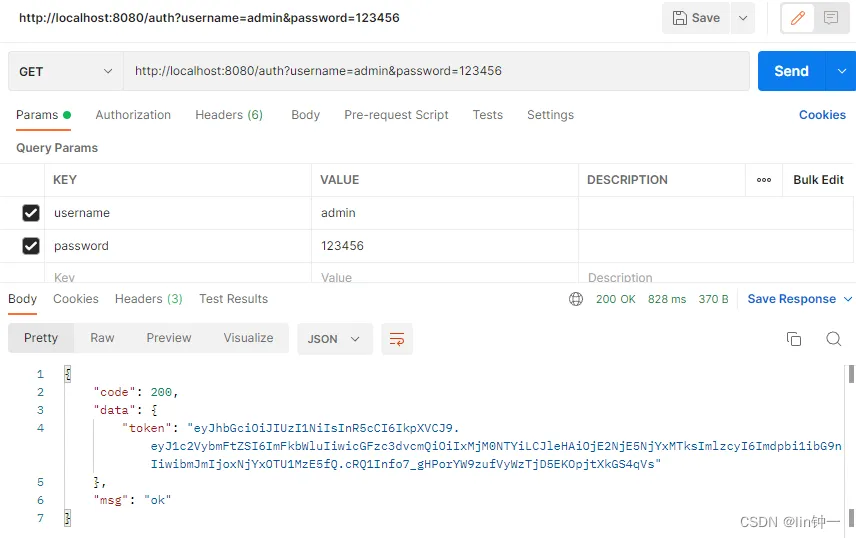Switch to the Params tab

[43, 115]
